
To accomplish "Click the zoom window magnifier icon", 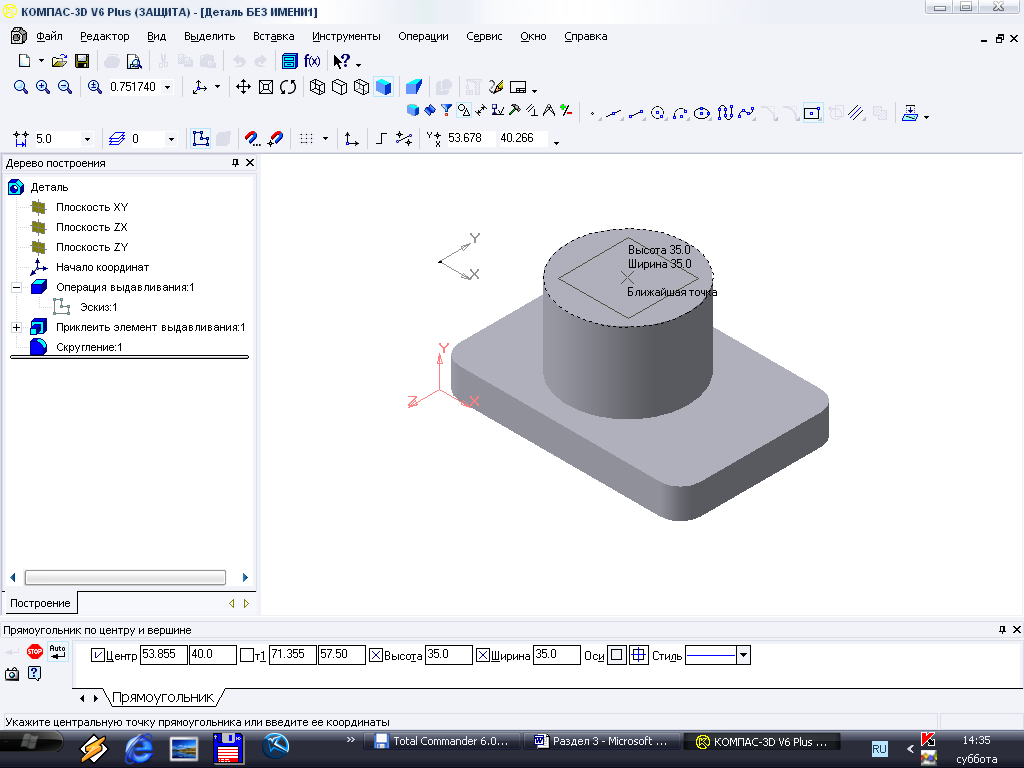I will click(x=21, y=87).
